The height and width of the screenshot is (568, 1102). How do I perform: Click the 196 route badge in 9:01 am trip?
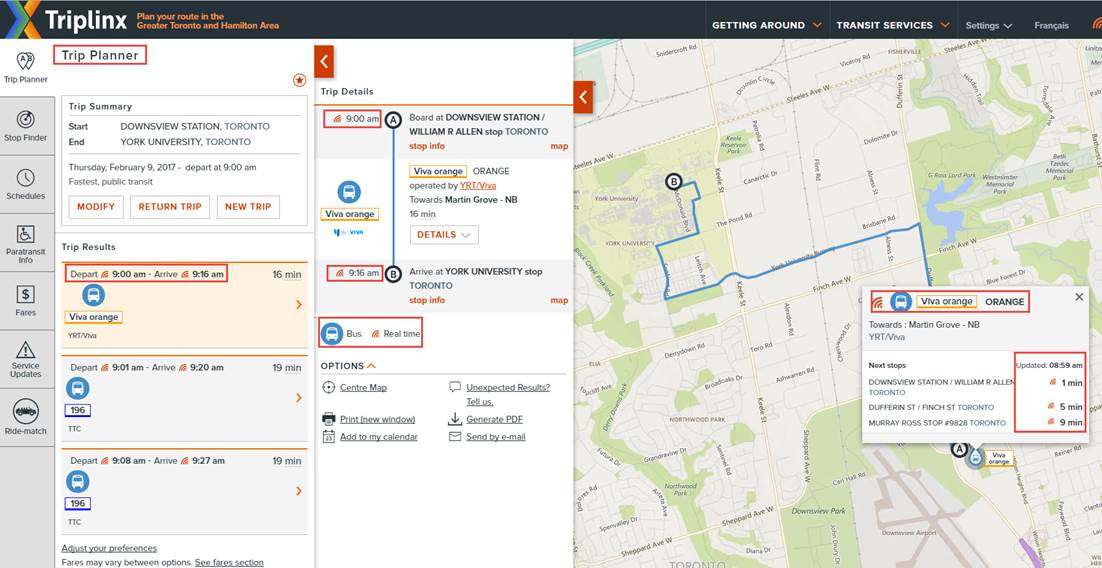(78, 411)
